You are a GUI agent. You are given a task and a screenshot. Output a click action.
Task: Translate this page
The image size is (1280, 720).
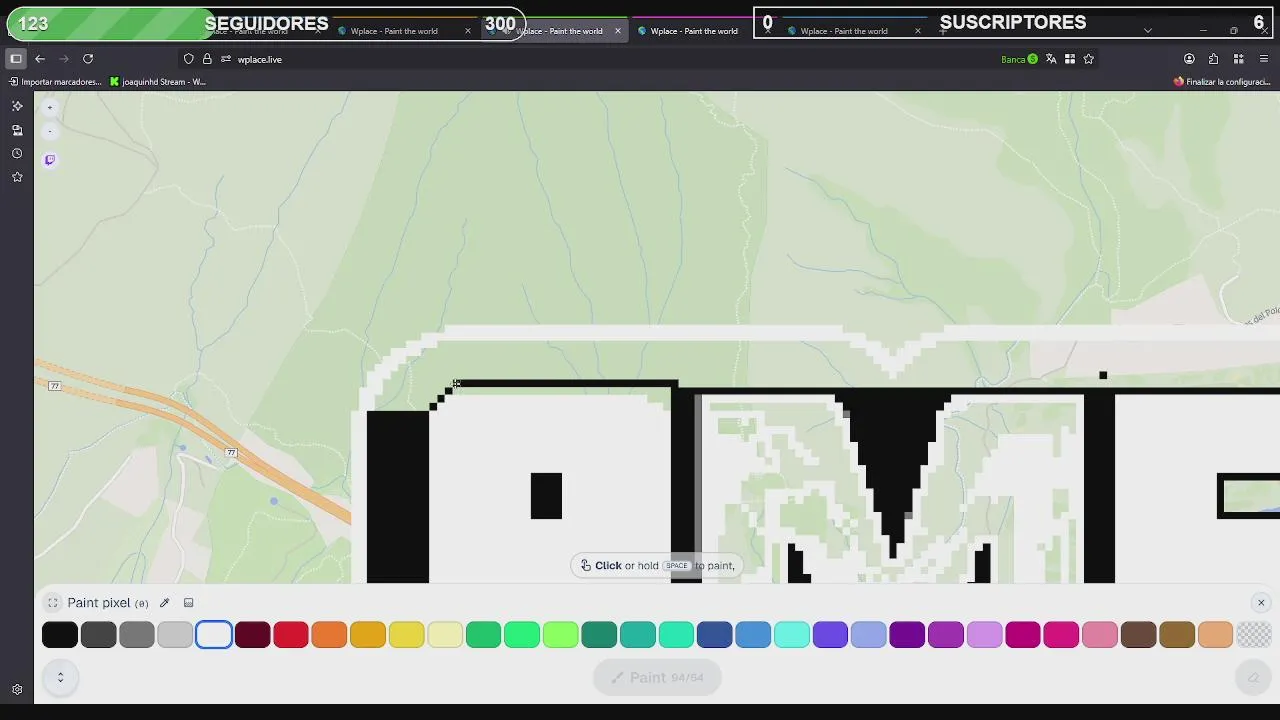pos(1051,59)
